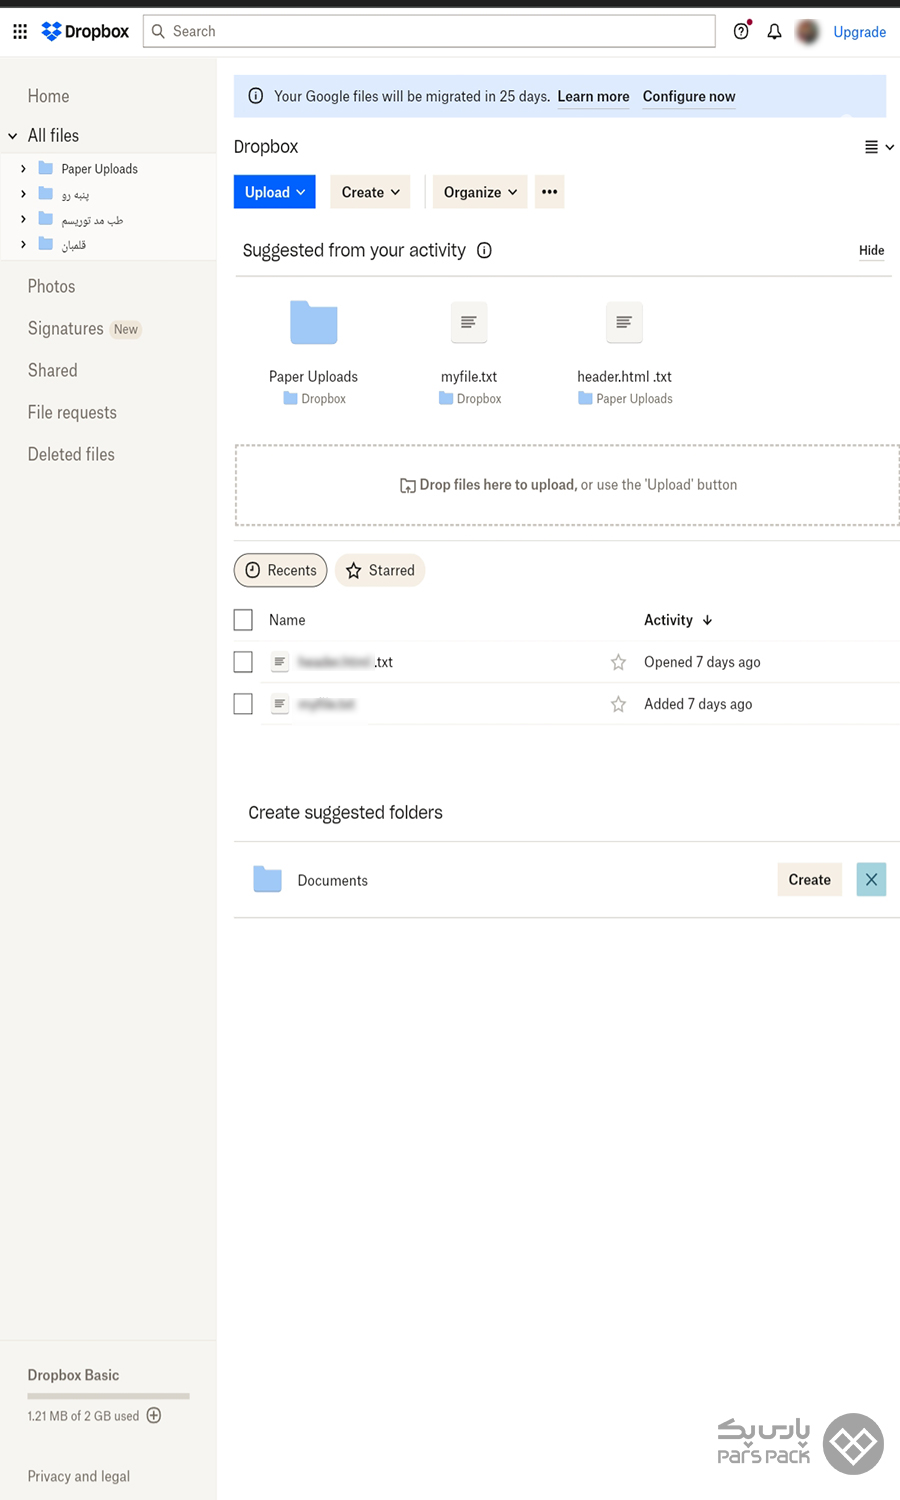Open the apps grid launcher icon

(20, 32)
